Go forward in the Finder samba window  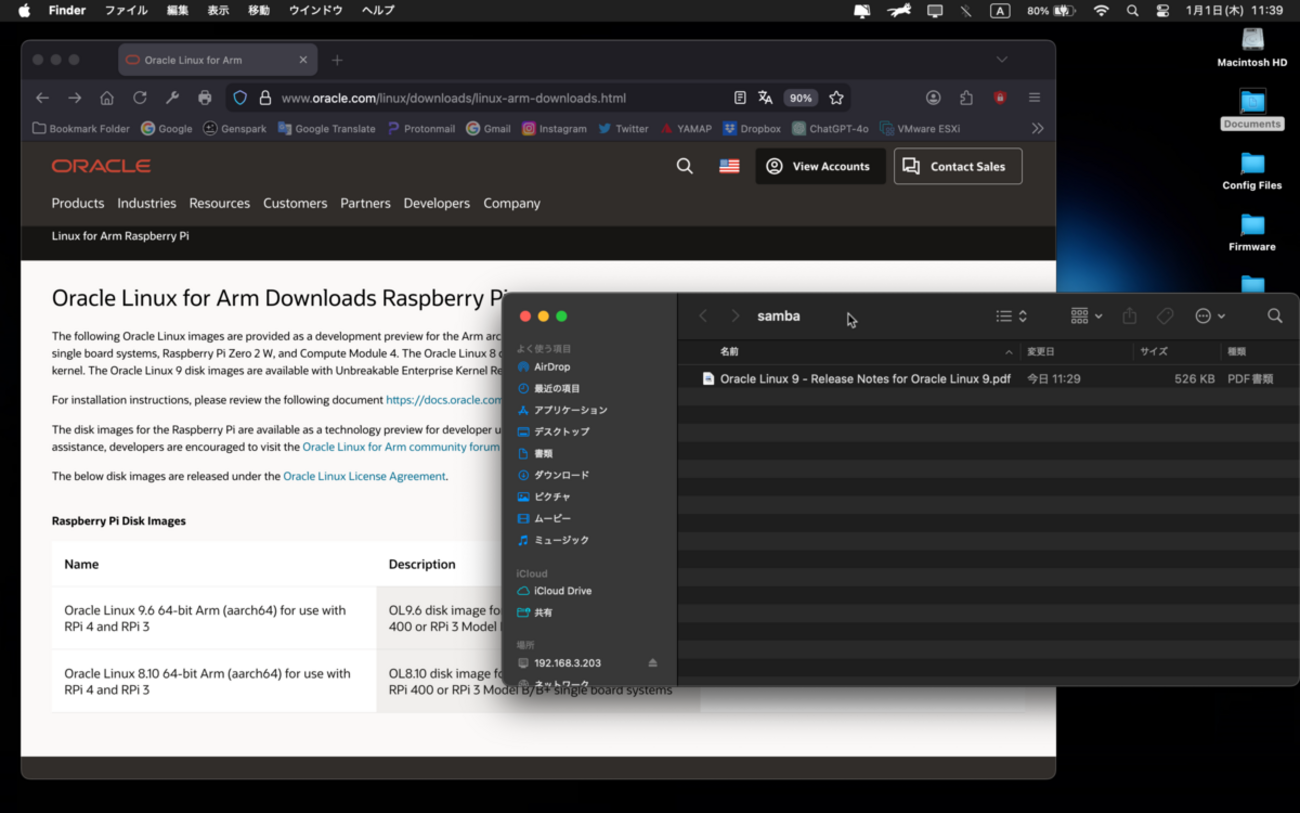735,316
